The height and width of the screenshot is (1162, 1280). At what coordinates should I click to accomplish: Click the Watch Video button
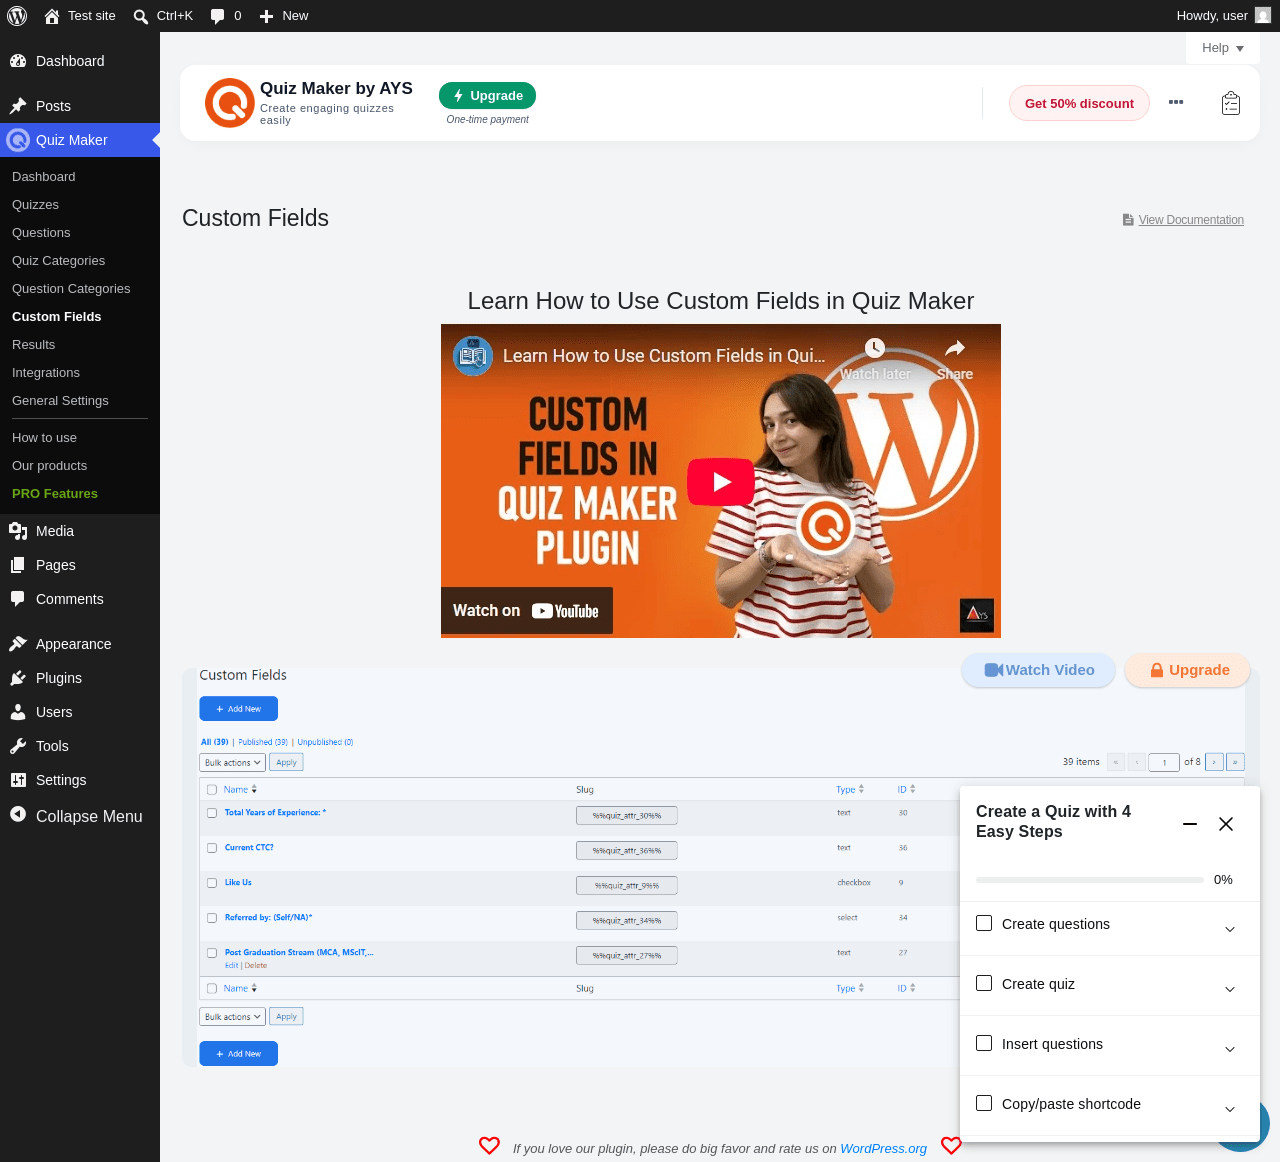click(1039, 670)
